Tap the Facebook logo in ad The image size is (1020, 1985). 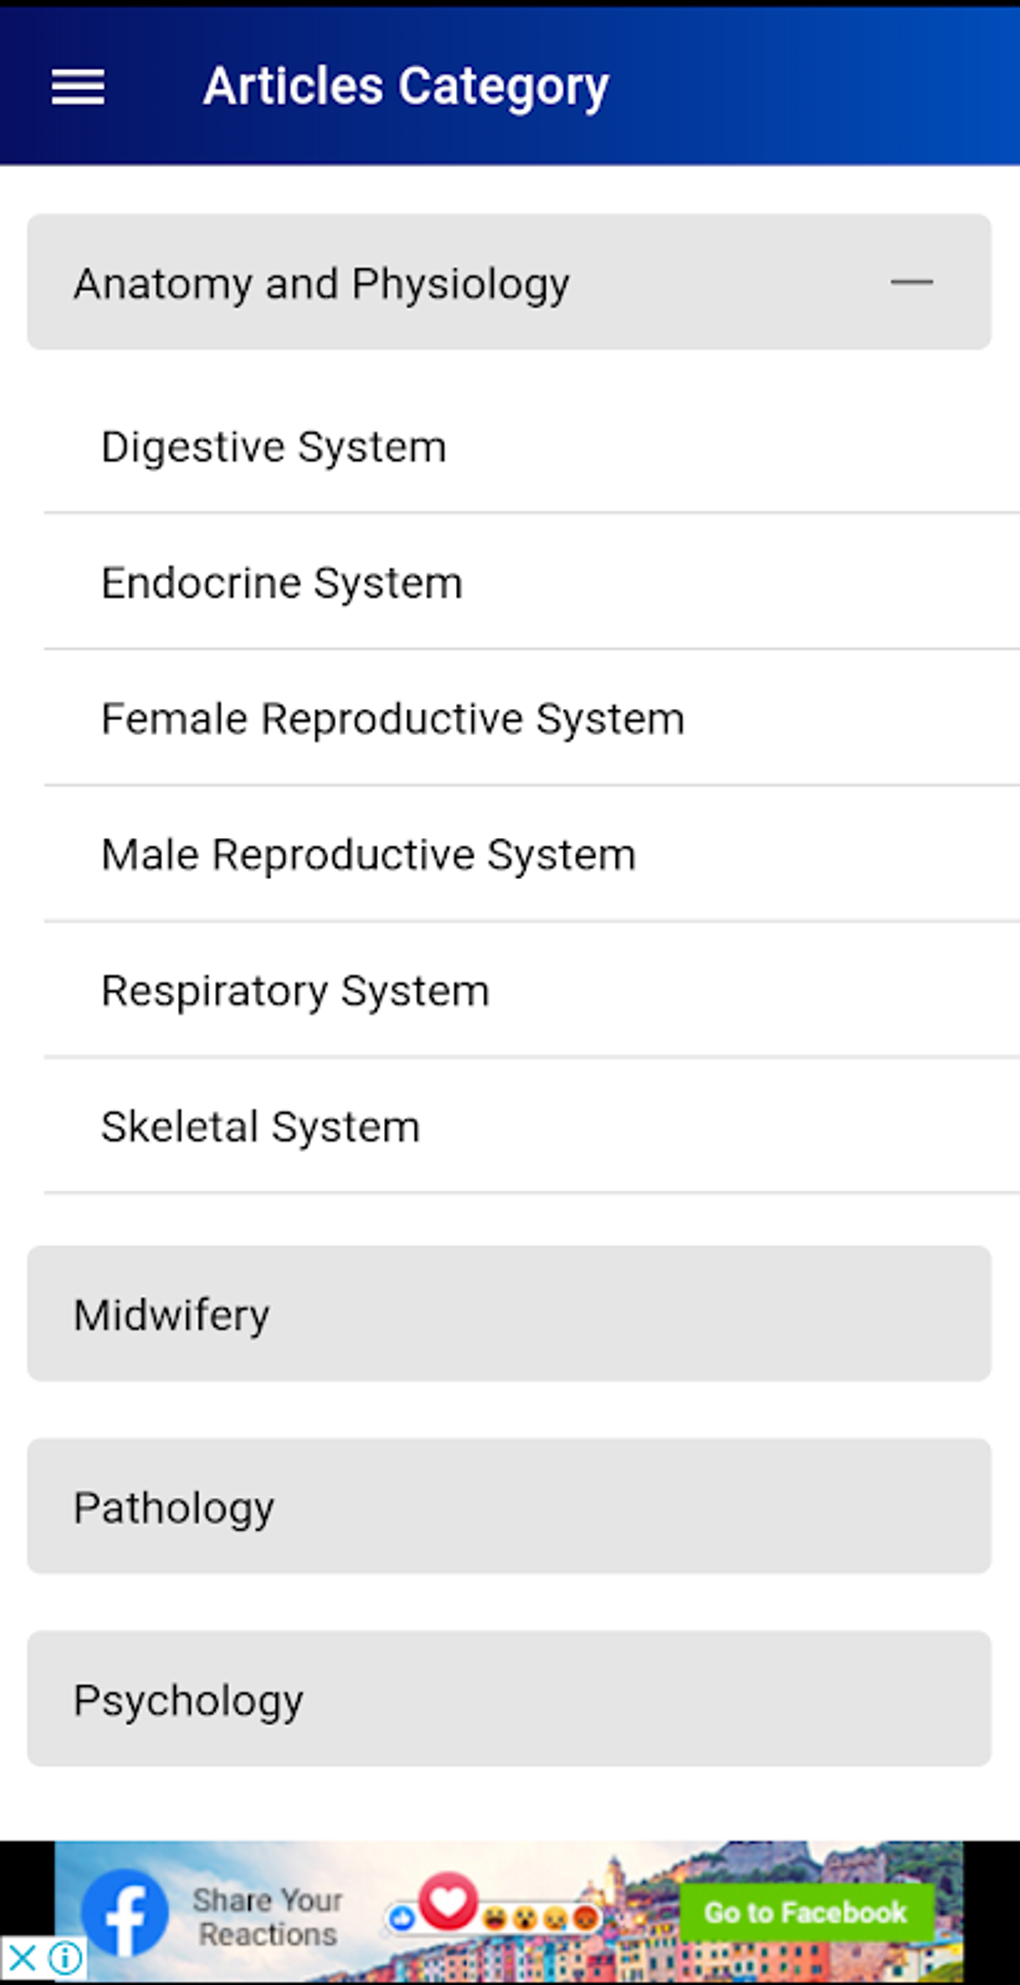[x=126, y=1912]
